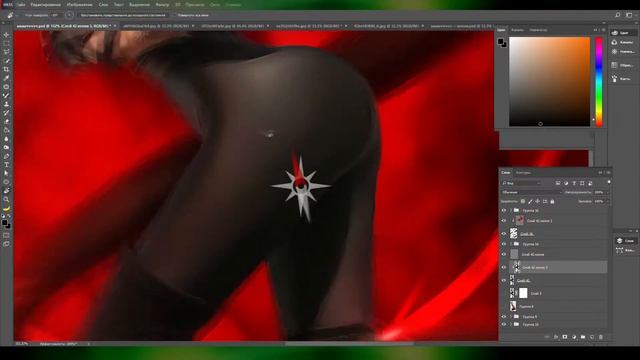Select the Eyedropper tool
Screen dimensions: 640x360
[x=6, y=78]
